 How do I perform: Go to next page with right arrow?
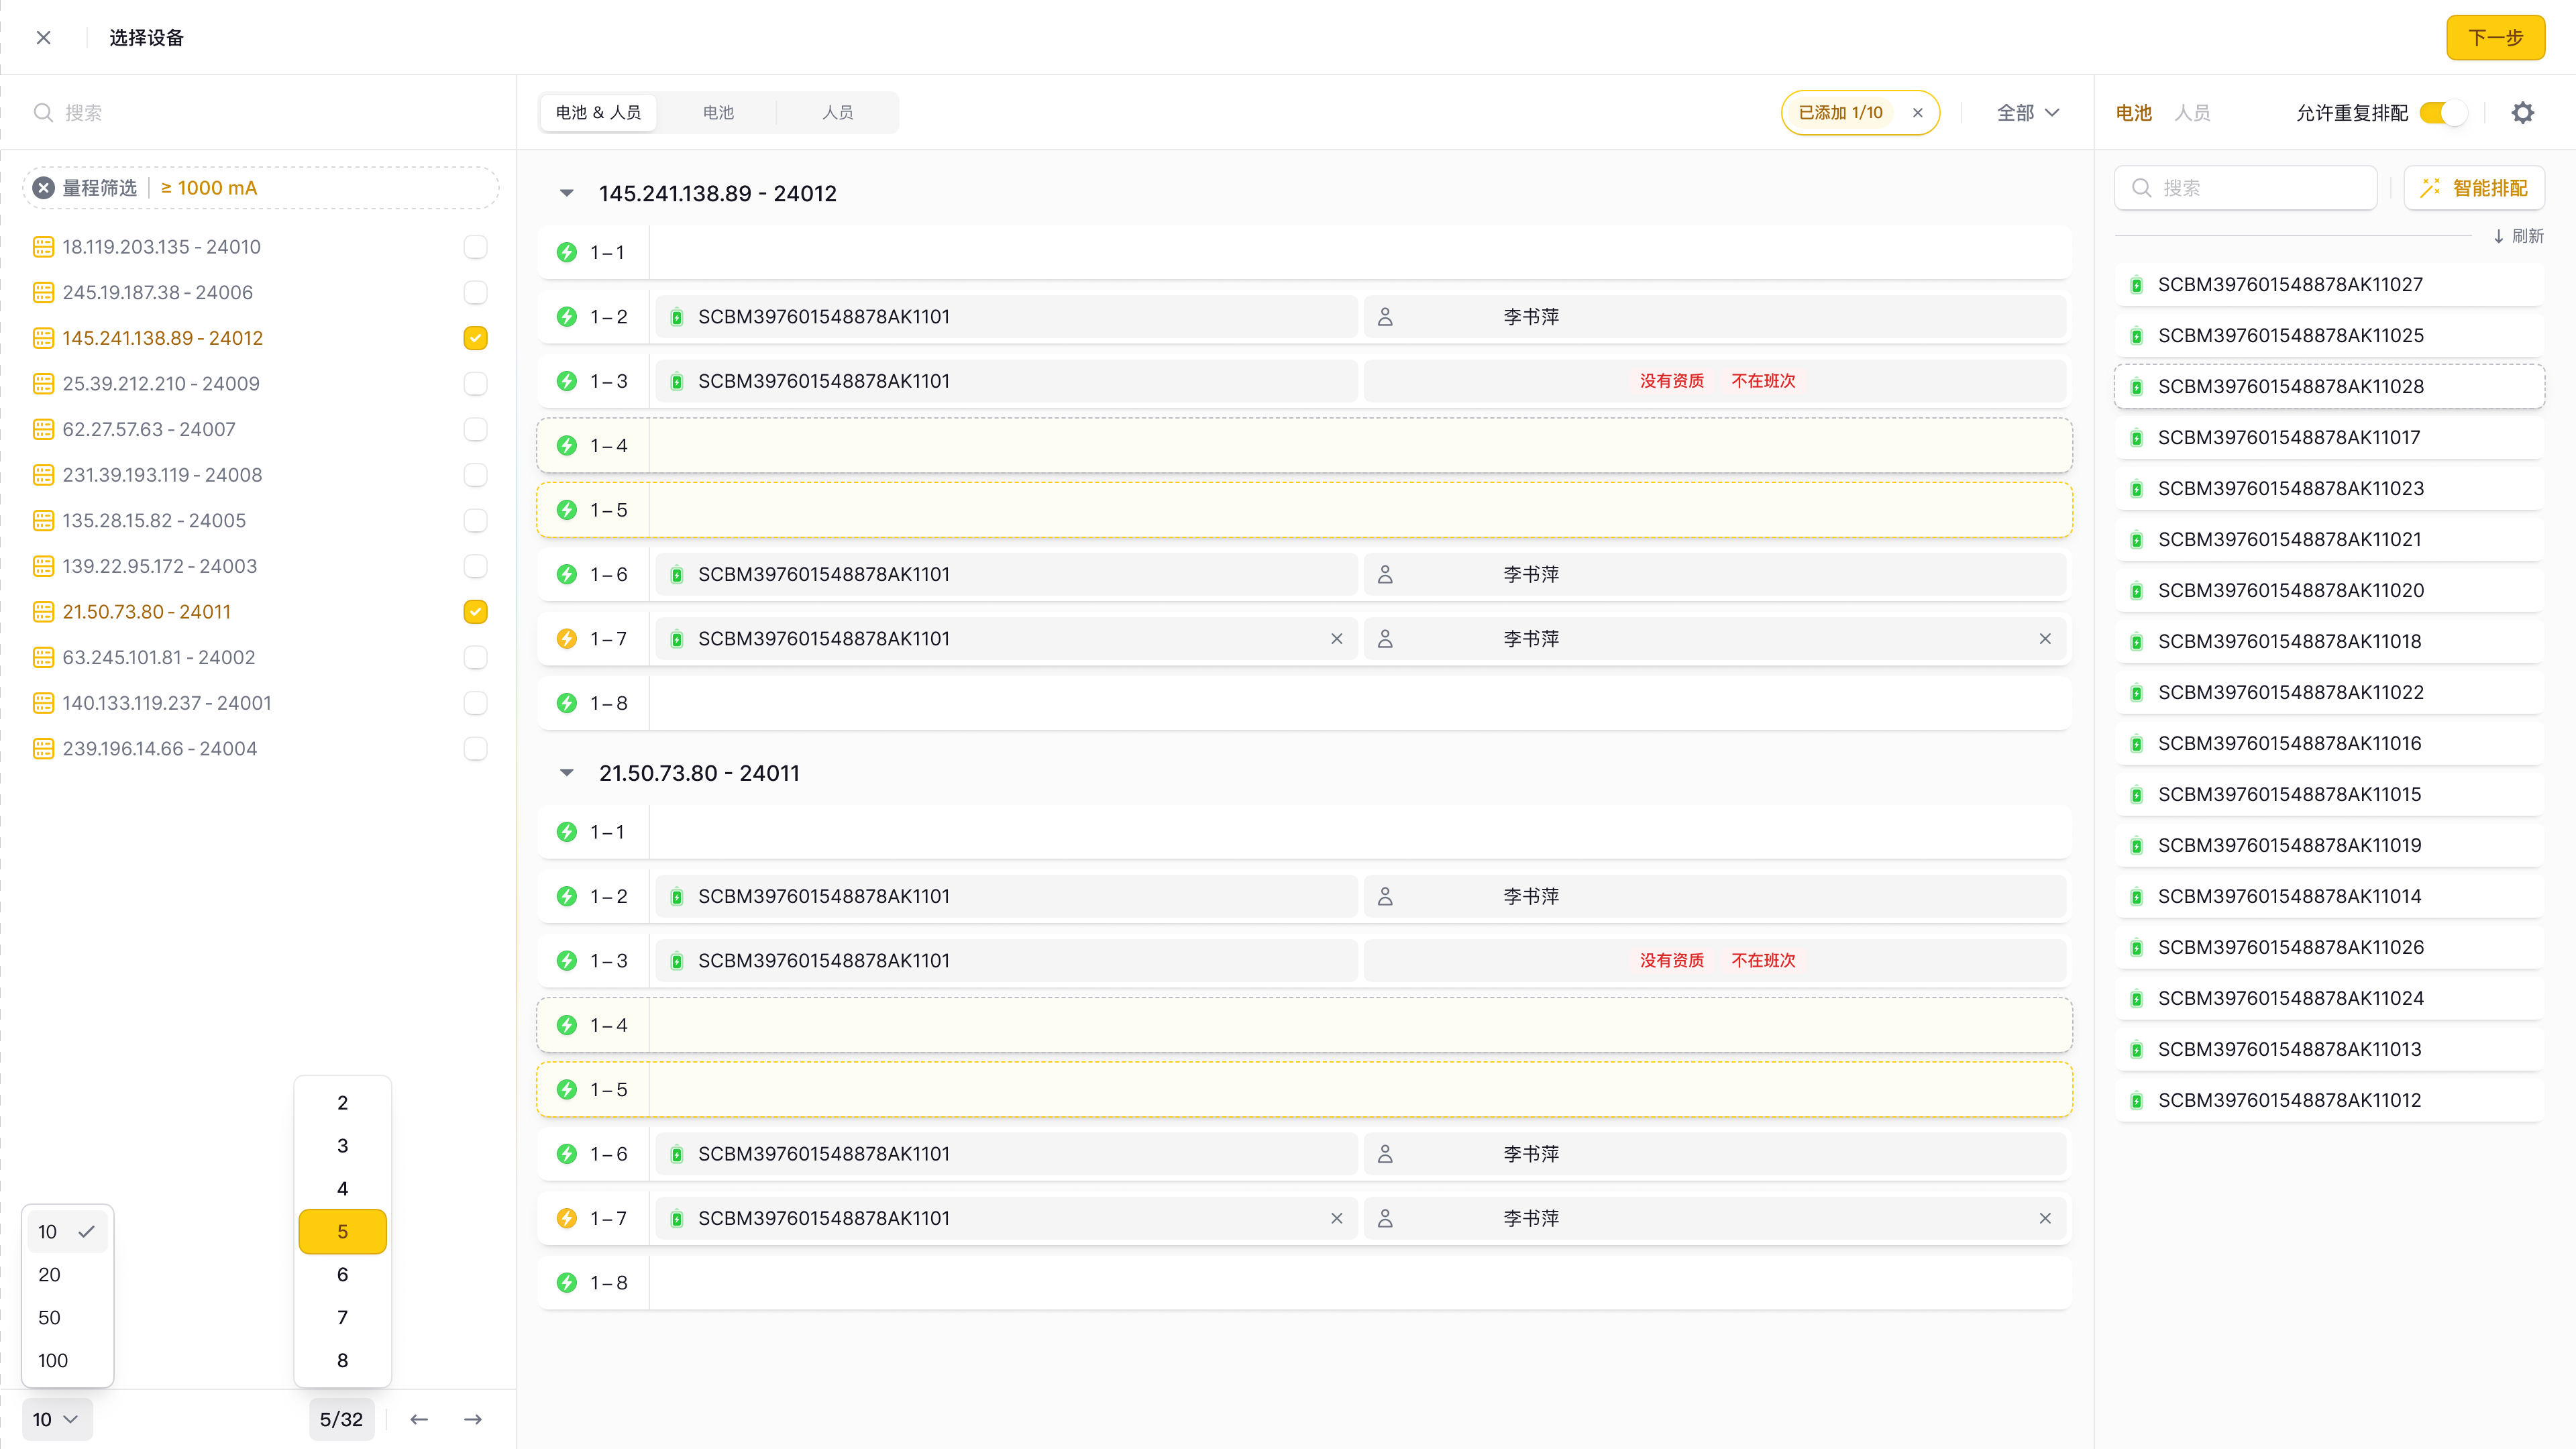click(x=473, y=1419)
